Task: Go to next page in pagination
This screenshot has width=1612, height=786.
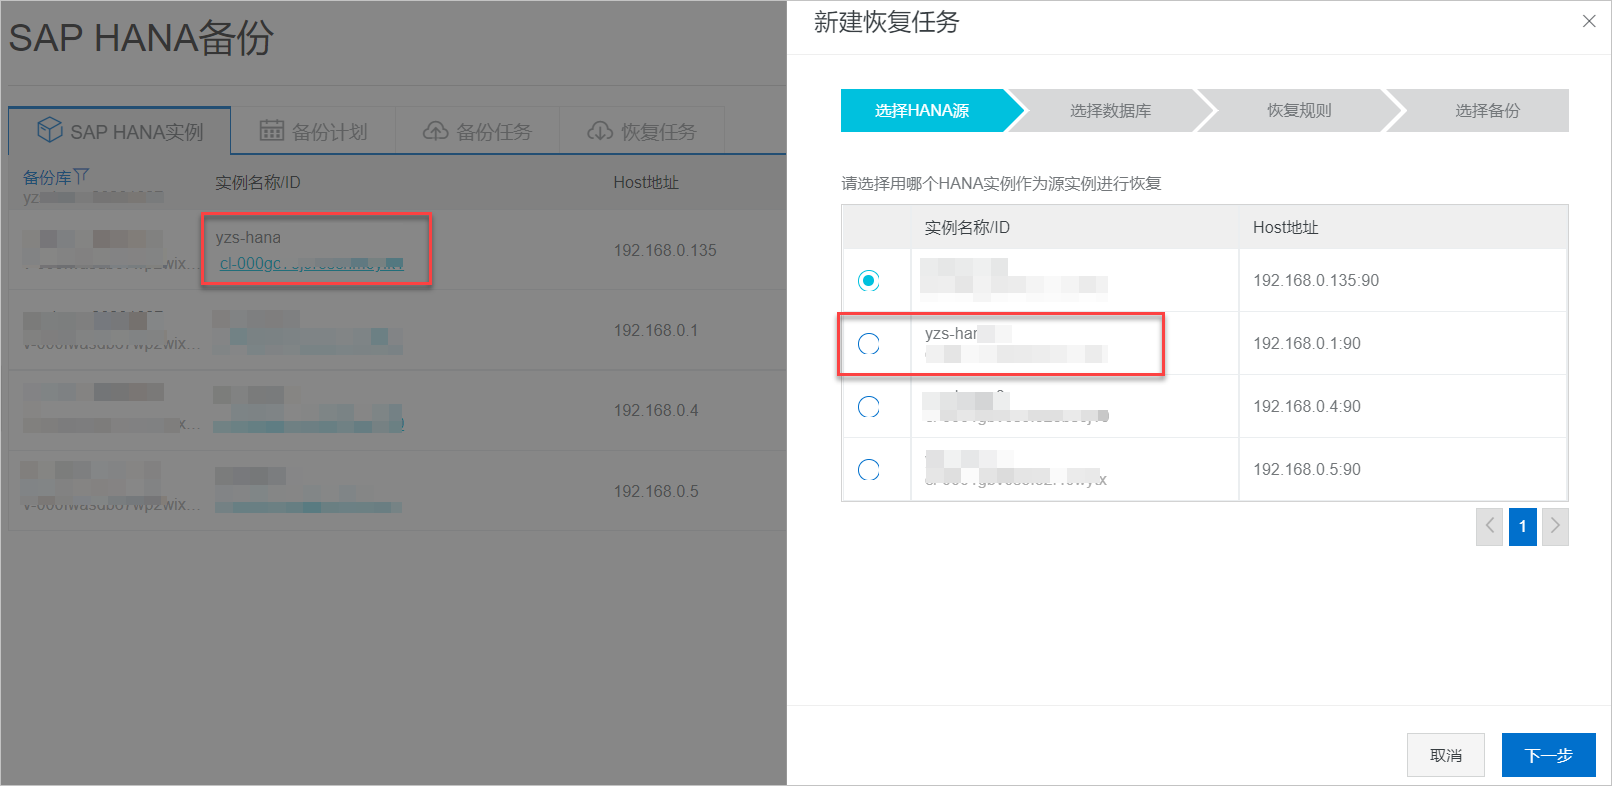Action: 1555,526
